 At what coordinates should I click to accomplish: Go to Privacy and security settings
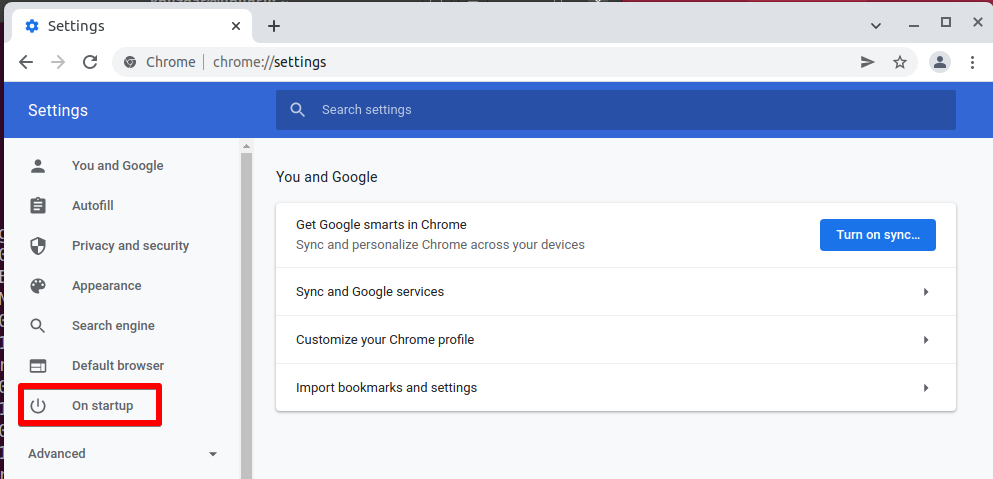130,246
